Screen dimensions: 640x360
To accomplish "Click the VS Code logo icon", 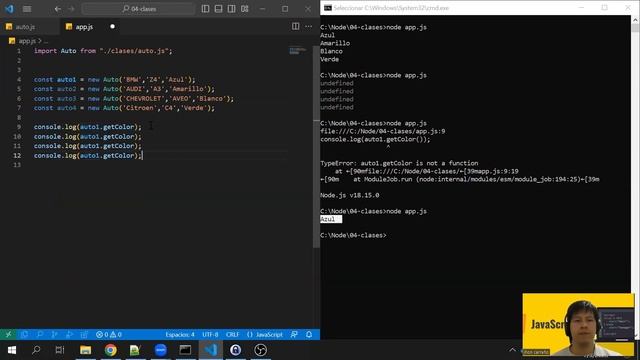I will point(9,9).
